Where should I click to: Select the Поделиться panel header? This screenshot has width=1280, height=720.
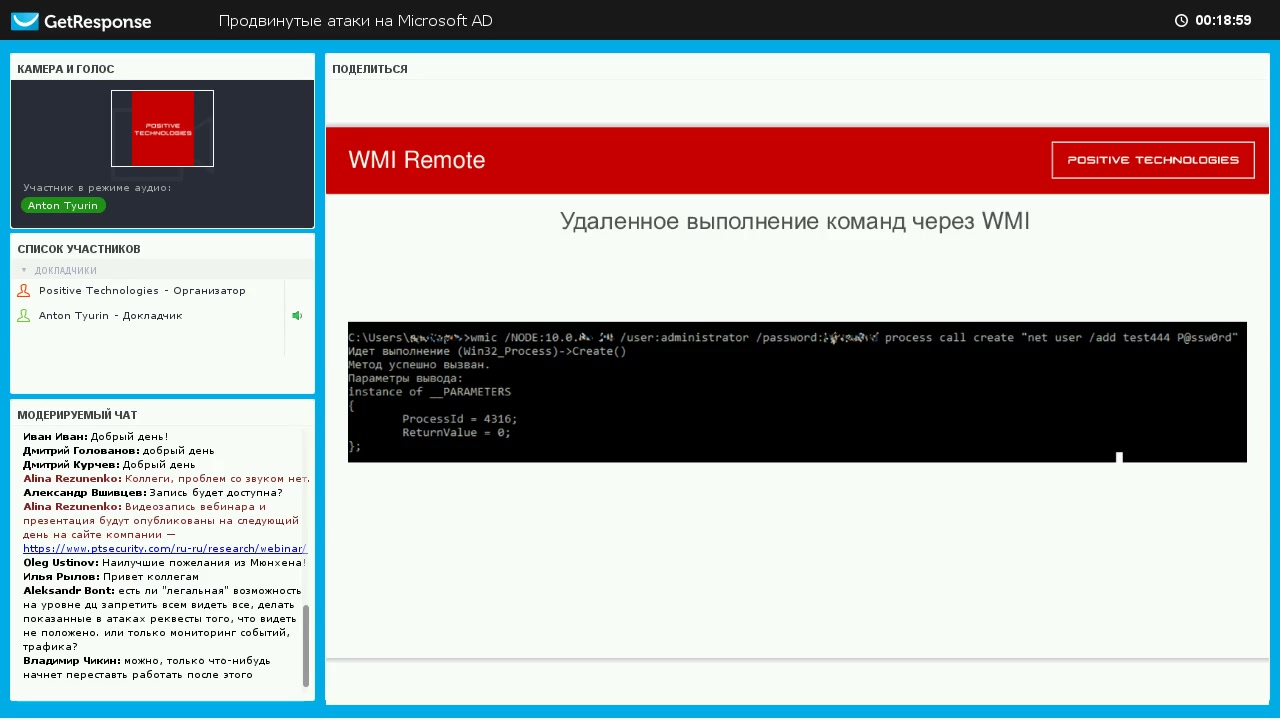370,69
